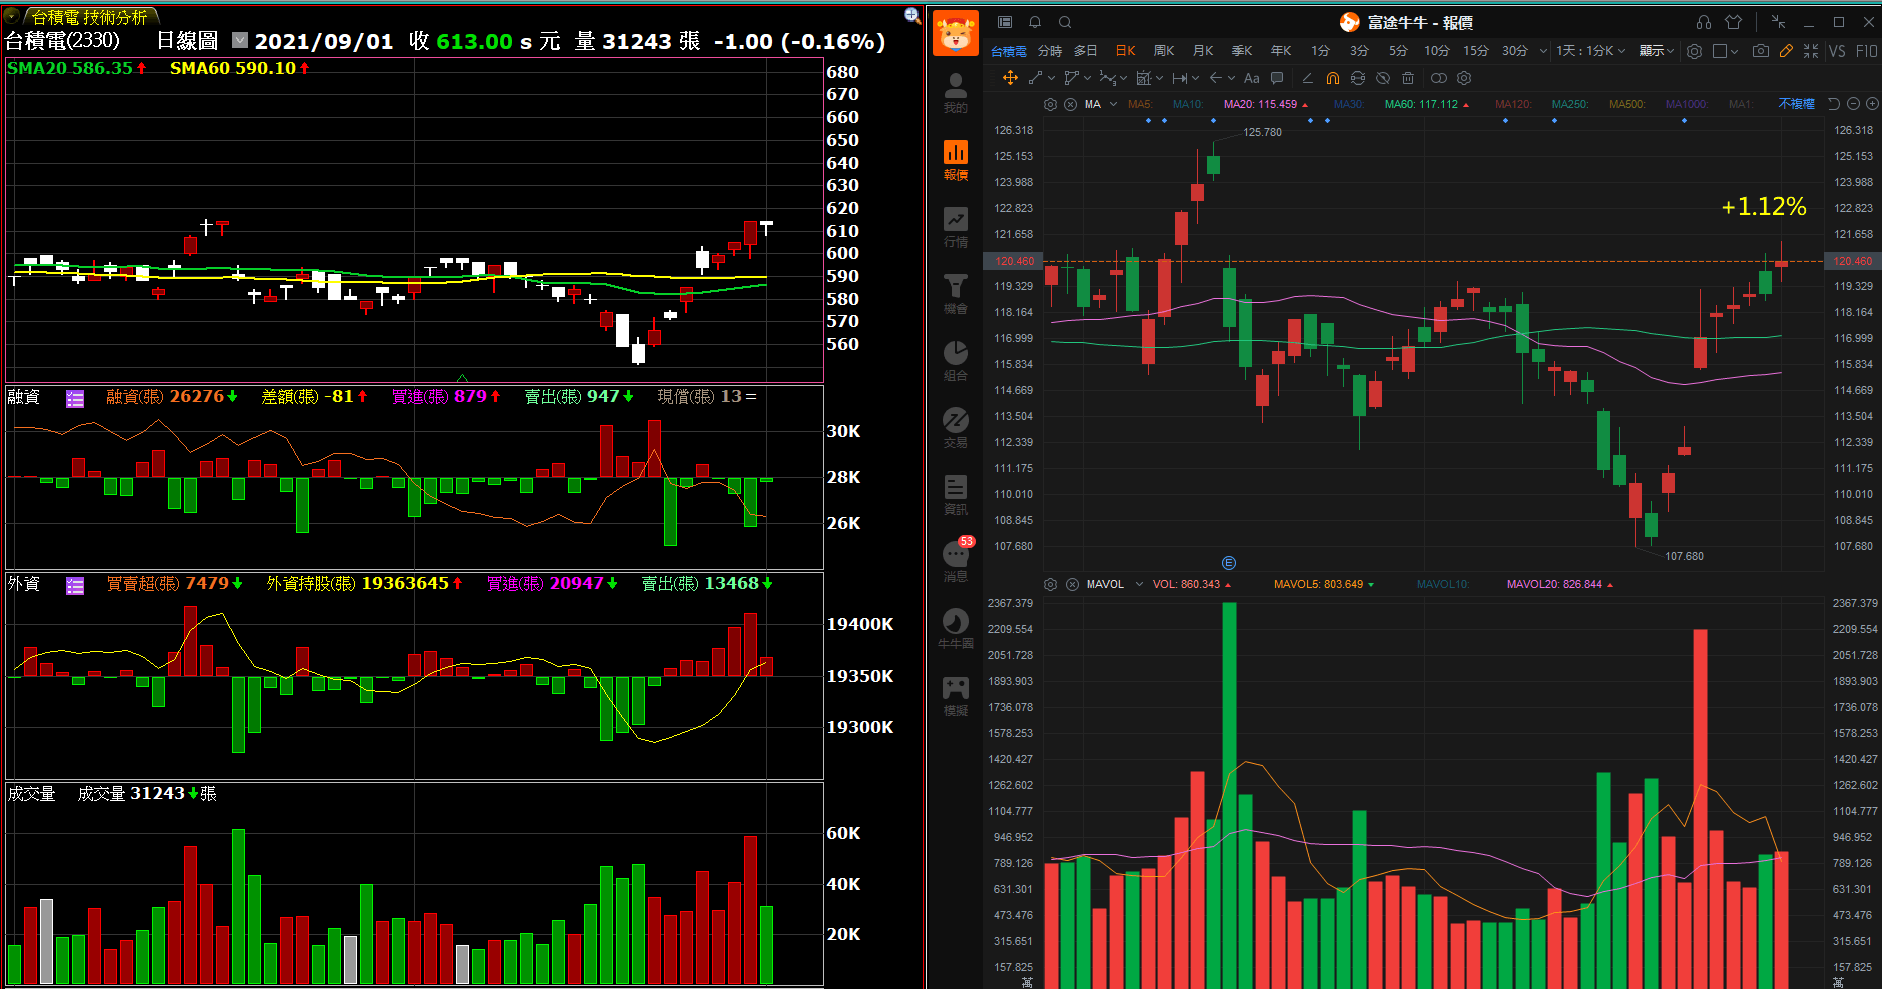This screenshot has height=989, width=1882.
Task: Select the comment bubble annotation tool
Action: [x=1277, y=78]
